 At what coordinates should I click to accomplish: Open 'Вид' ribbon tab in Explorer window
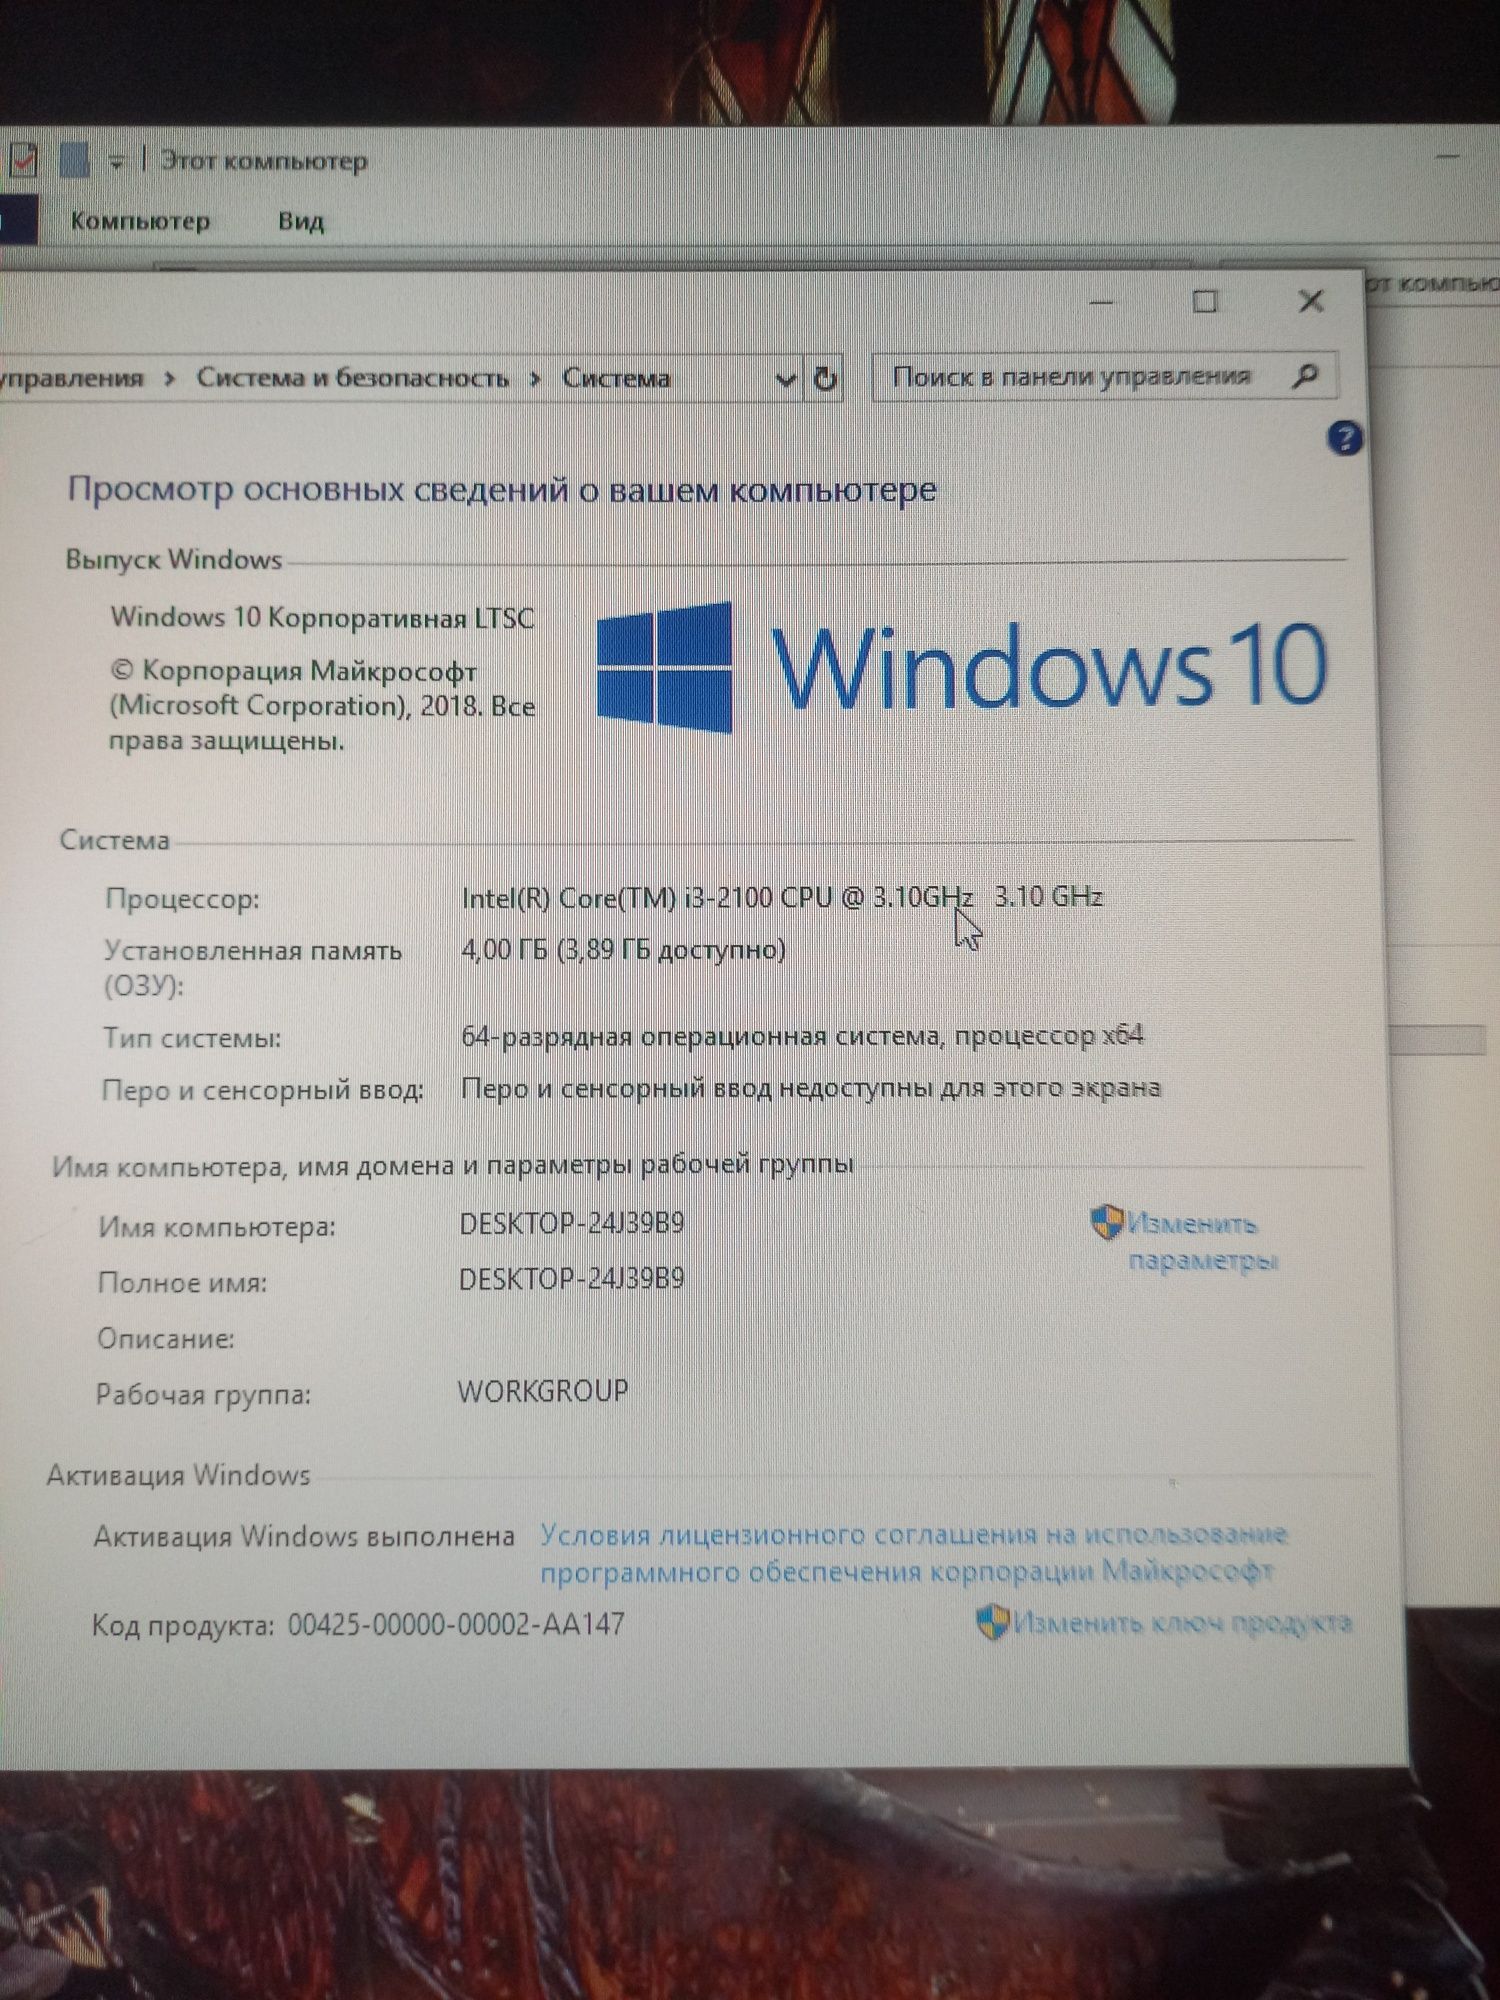point(300,221)
